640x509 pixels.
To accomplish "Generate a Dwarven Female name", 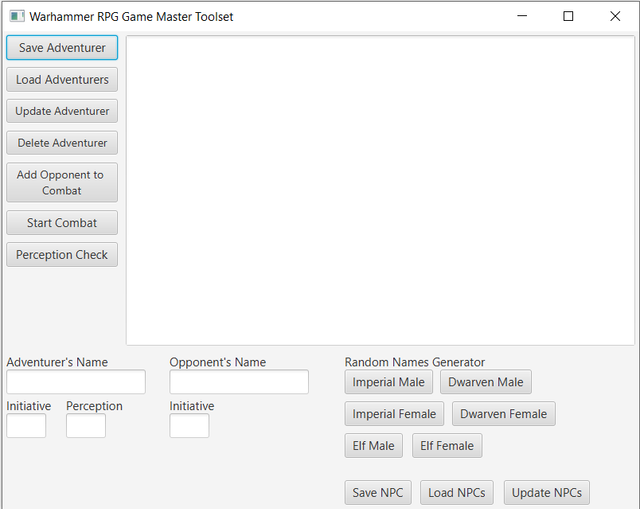I will click(x=504, y=414).
